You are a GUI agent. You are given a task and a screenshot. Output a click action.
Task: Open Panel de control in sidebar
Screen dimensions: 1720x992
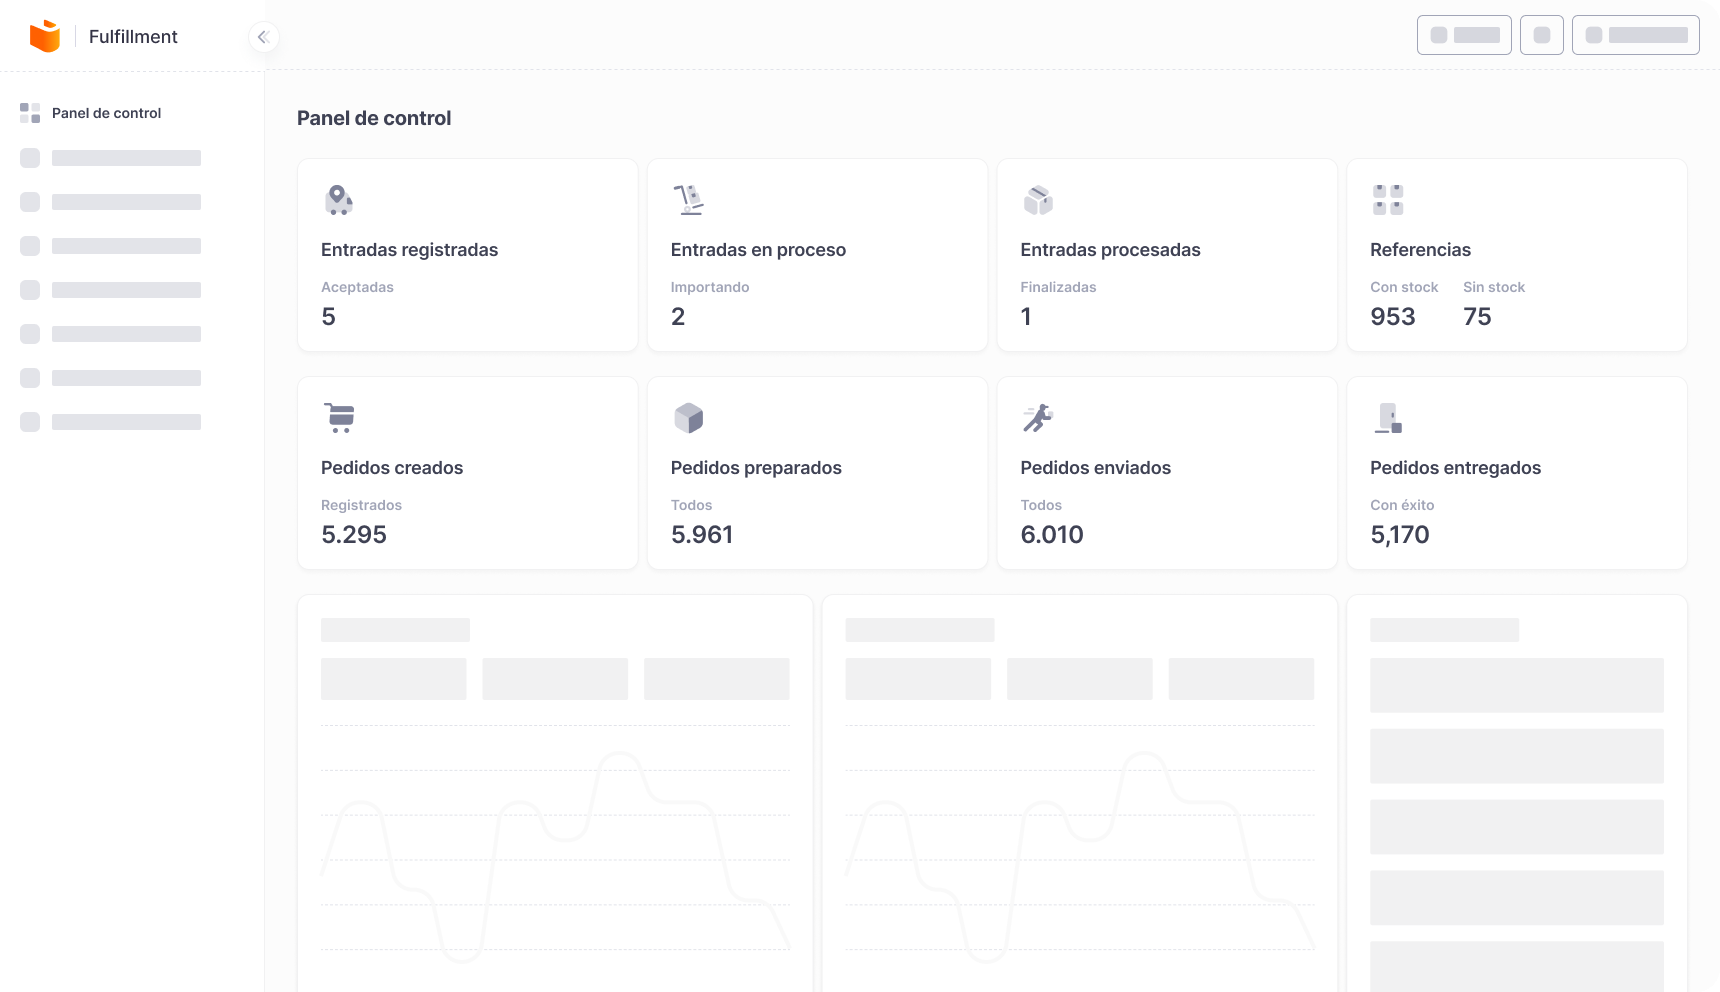tap(106, 113)
